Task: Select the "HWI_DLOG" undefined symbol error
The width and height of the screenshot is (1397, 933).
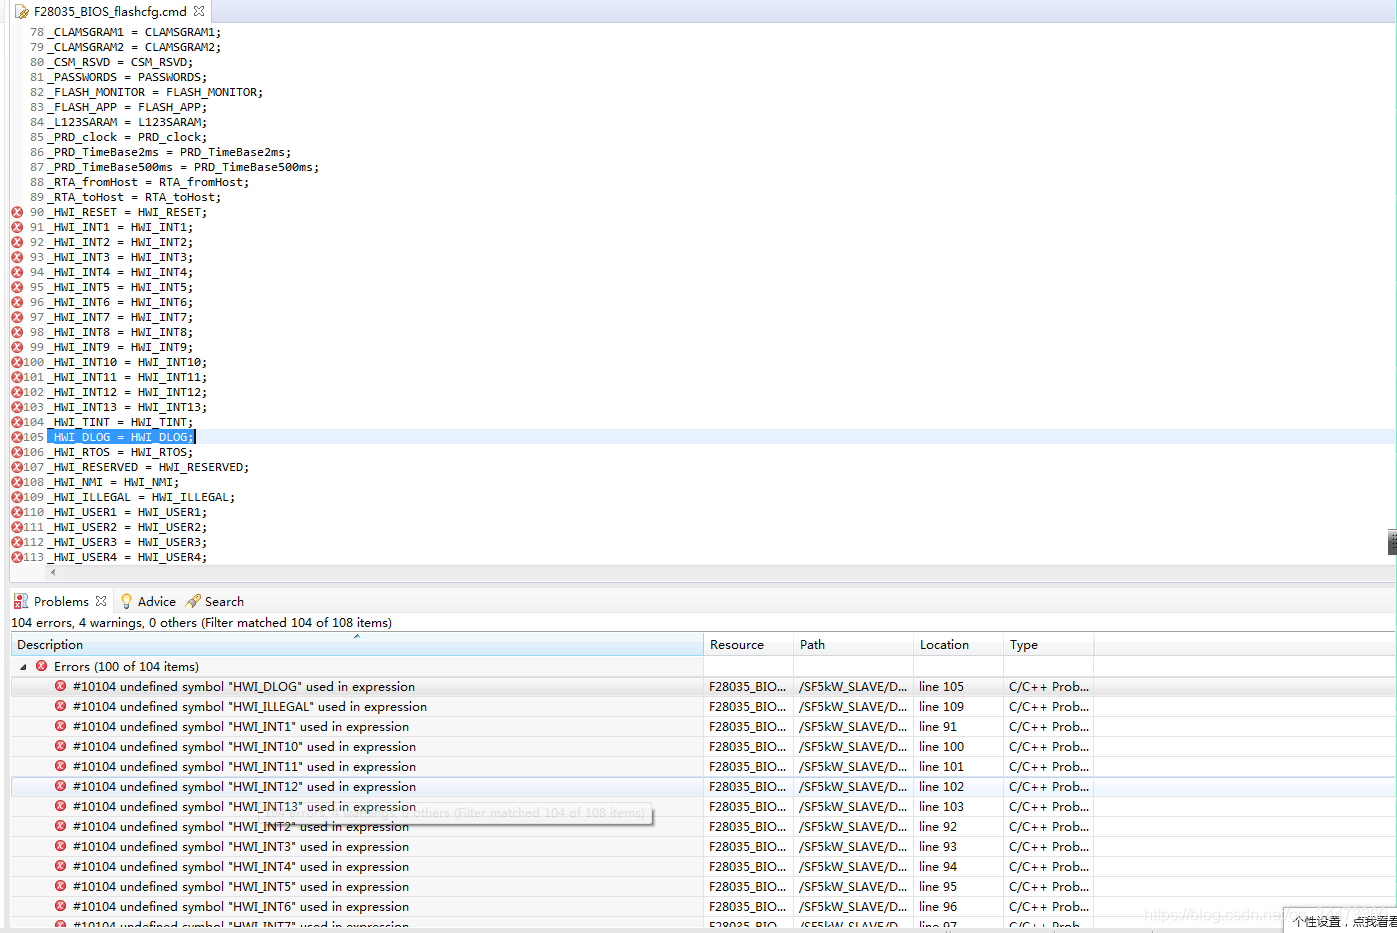Action: [244, 687]
